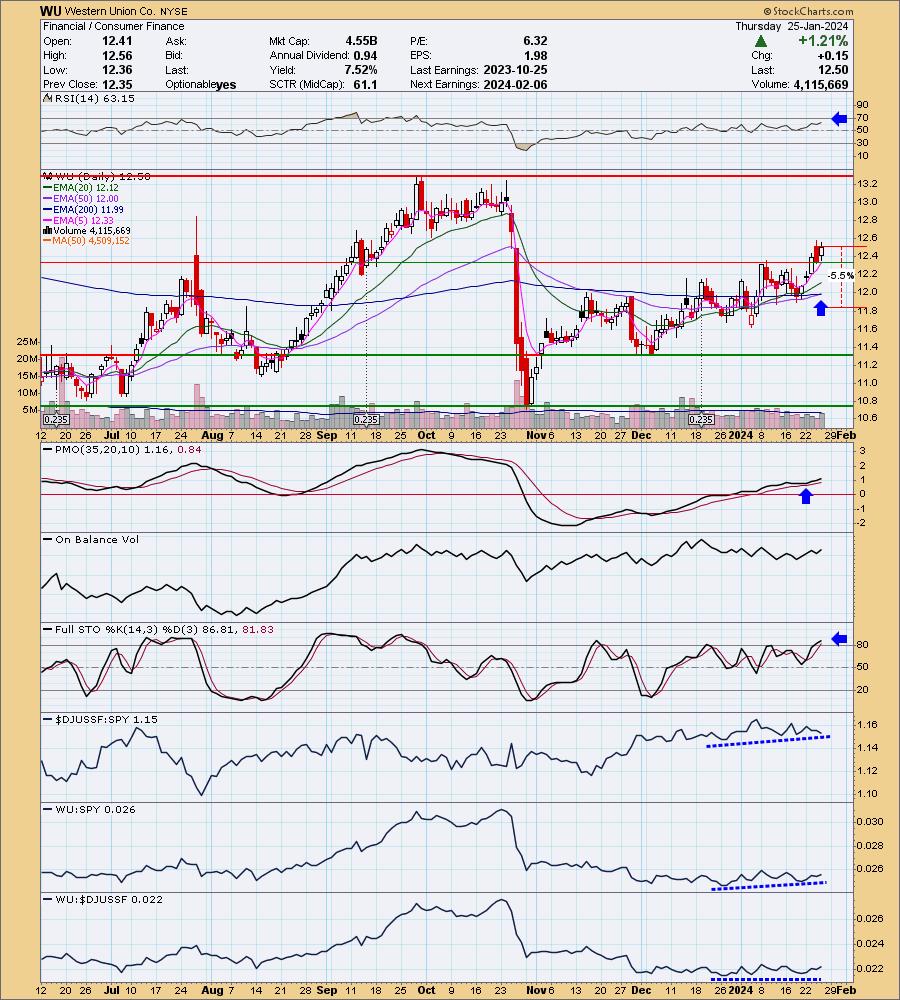This screenshot has height=1000, width=900.
Task: Click the EMA(50) 12.00 legend entry
Action: tap(80, 198)
